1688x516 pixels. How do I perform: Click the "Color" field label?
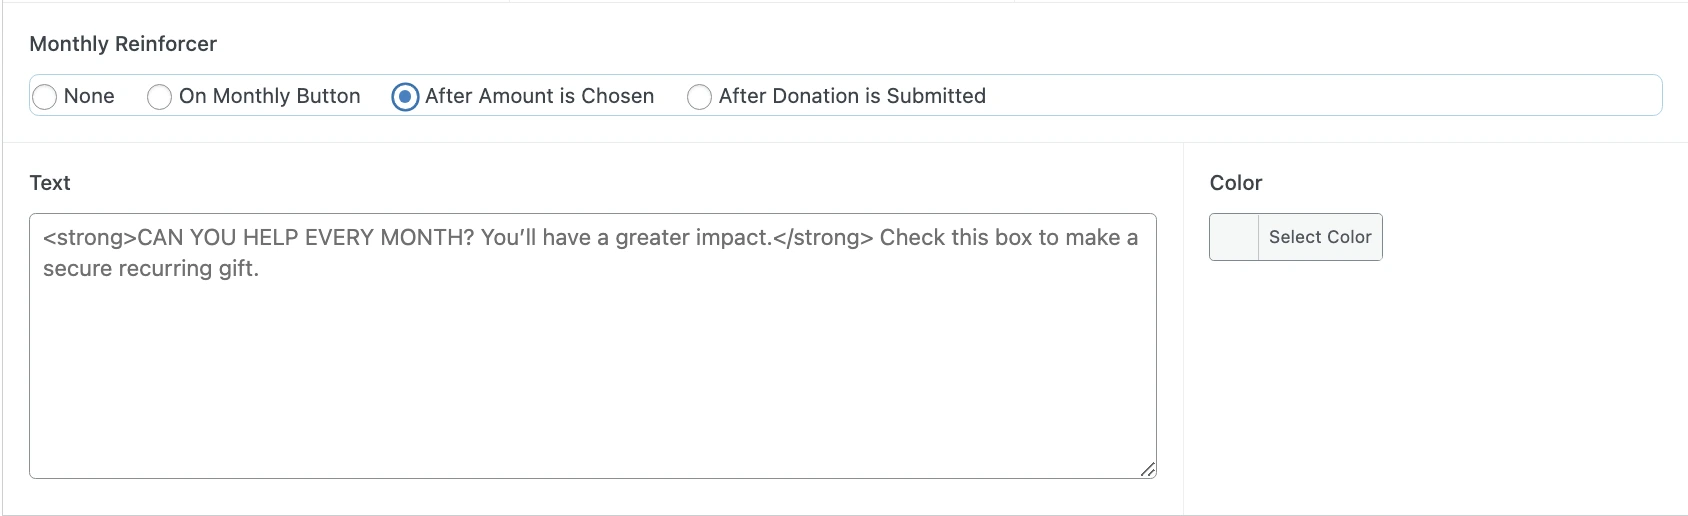(x=1236, y=183)
